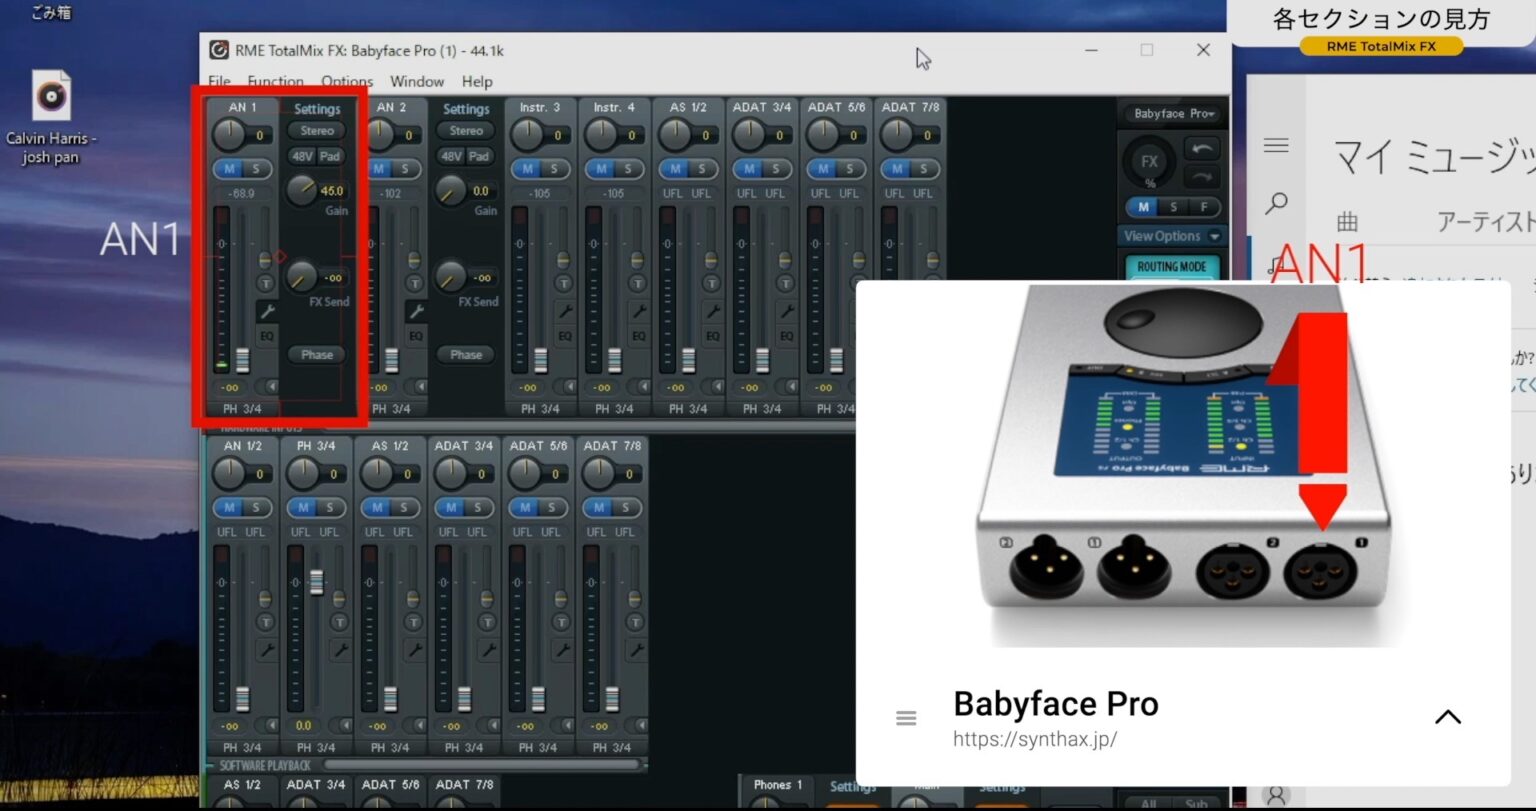The width and height of the screenshot is (1536, 811).
Task: Click the Gain knob set to 45.0 on AN 1
Action: (303, 190)
